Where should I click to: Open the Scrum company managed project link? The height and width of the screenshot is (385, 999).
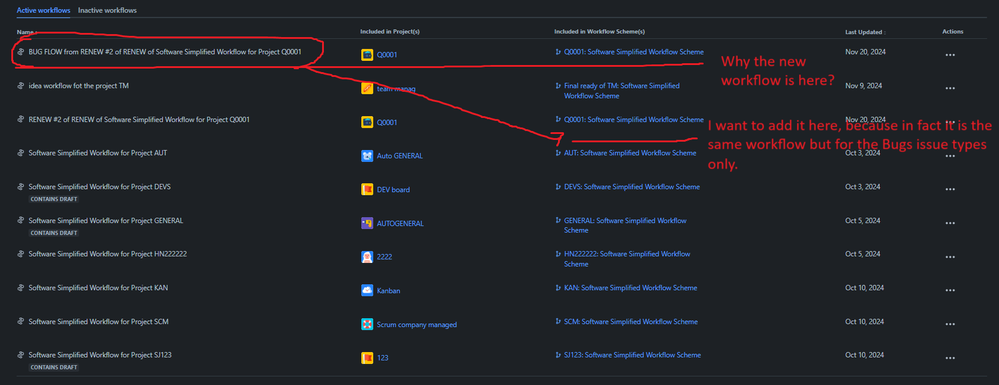click(417, 324)
